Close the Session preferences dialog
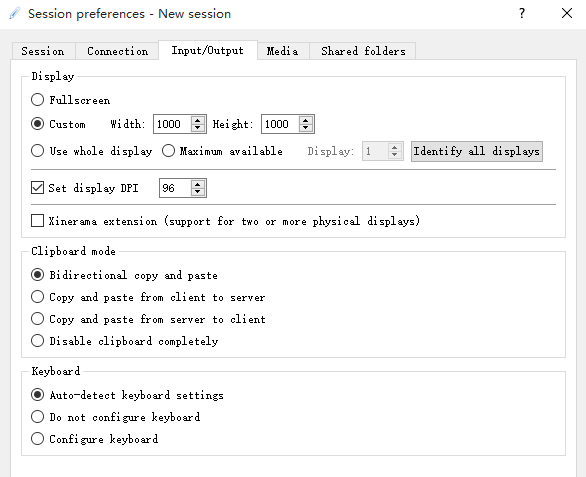Screen dimensions: 586x477 [567, 13]
